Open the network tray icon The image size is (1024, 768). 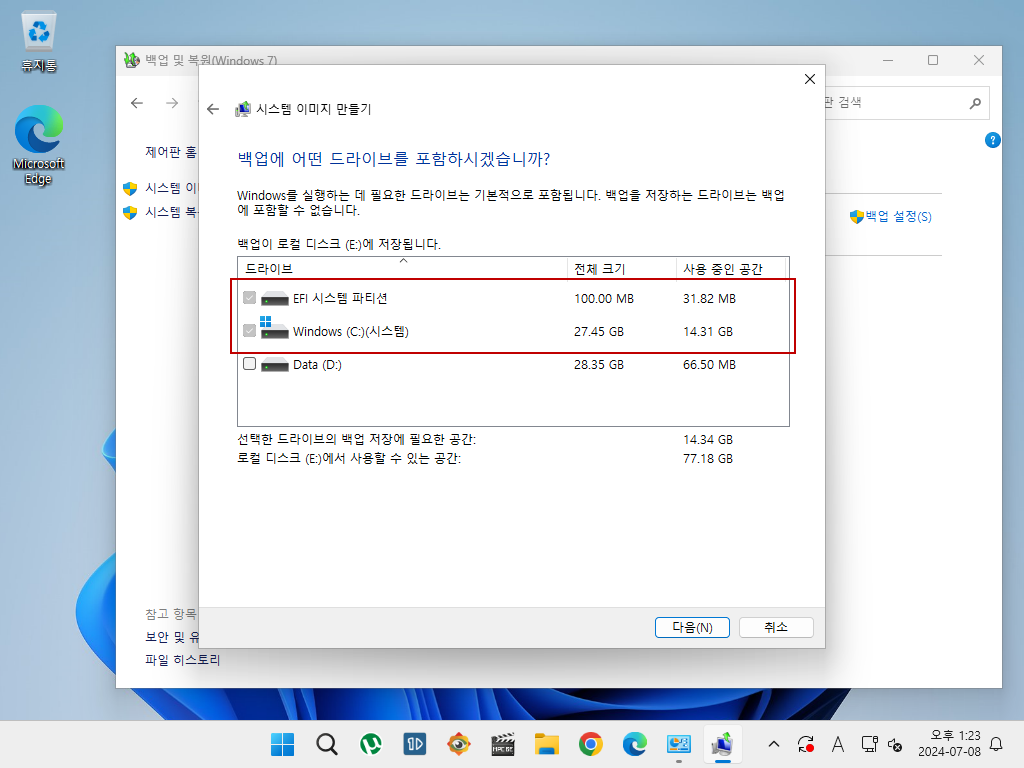tap(869, 744)
